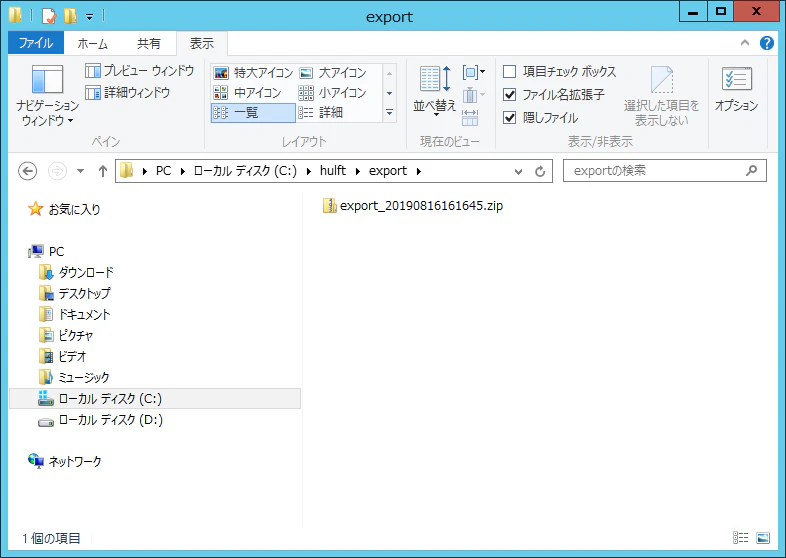
Task: Select Small icons (小アイコン) layout
Action: (333, 93)
